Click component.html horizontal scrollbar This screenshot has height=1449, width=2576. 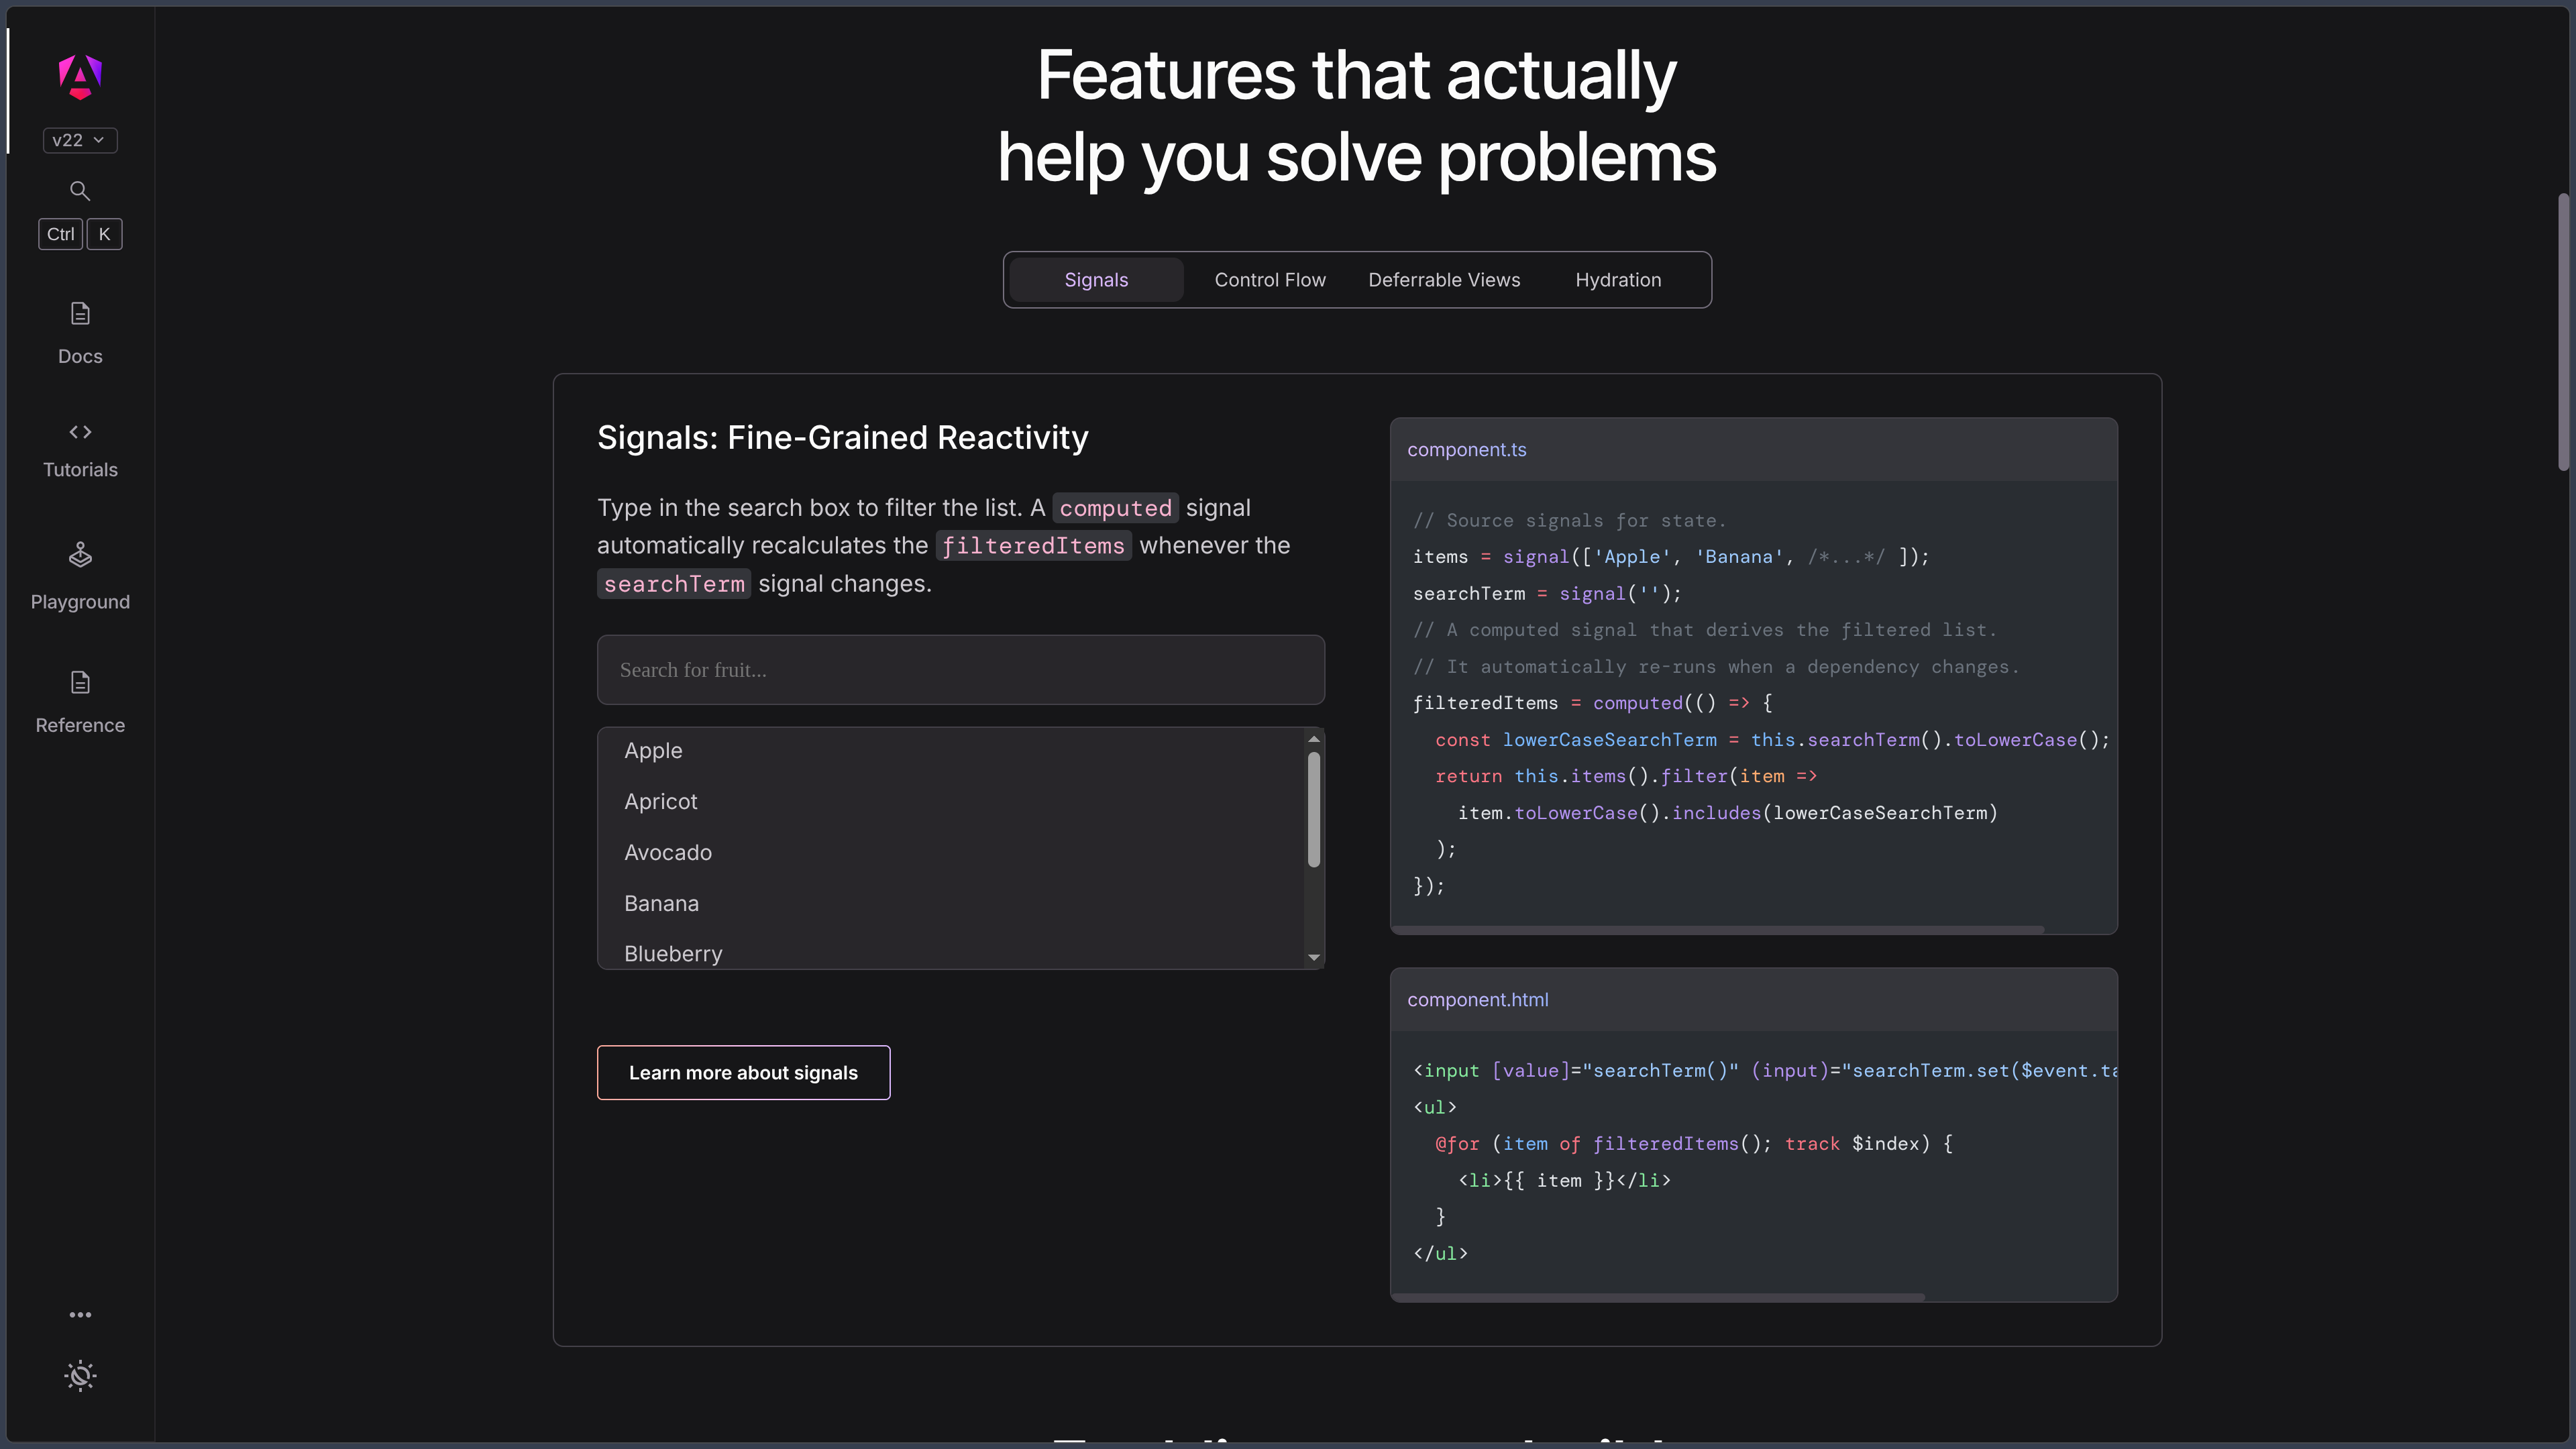pyautogui.click(x=1658, y=1298)
